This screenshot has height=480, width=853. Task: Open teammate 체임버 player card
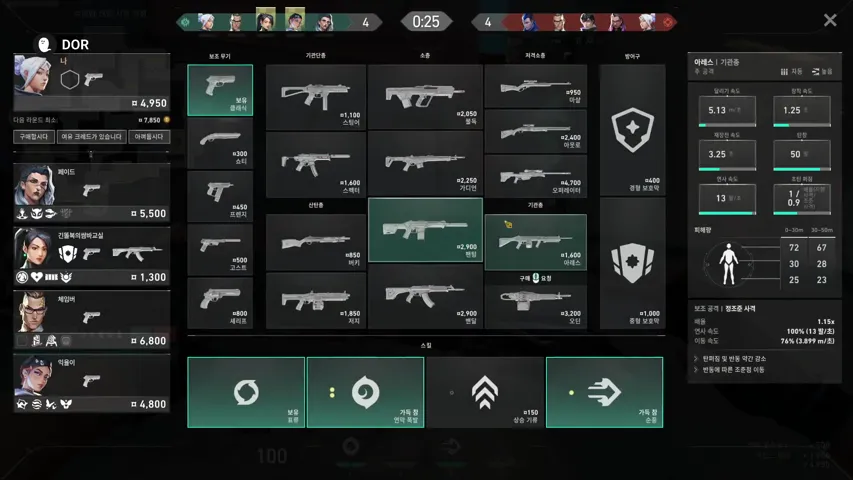coord(91,319)
